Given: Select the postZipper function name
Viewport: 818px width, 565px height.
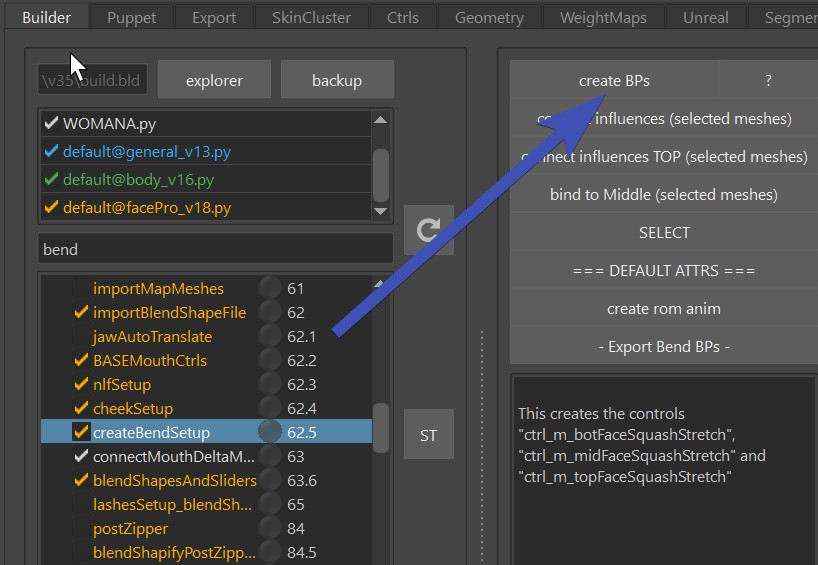Looking at the screenshot, I should (130, 528).
